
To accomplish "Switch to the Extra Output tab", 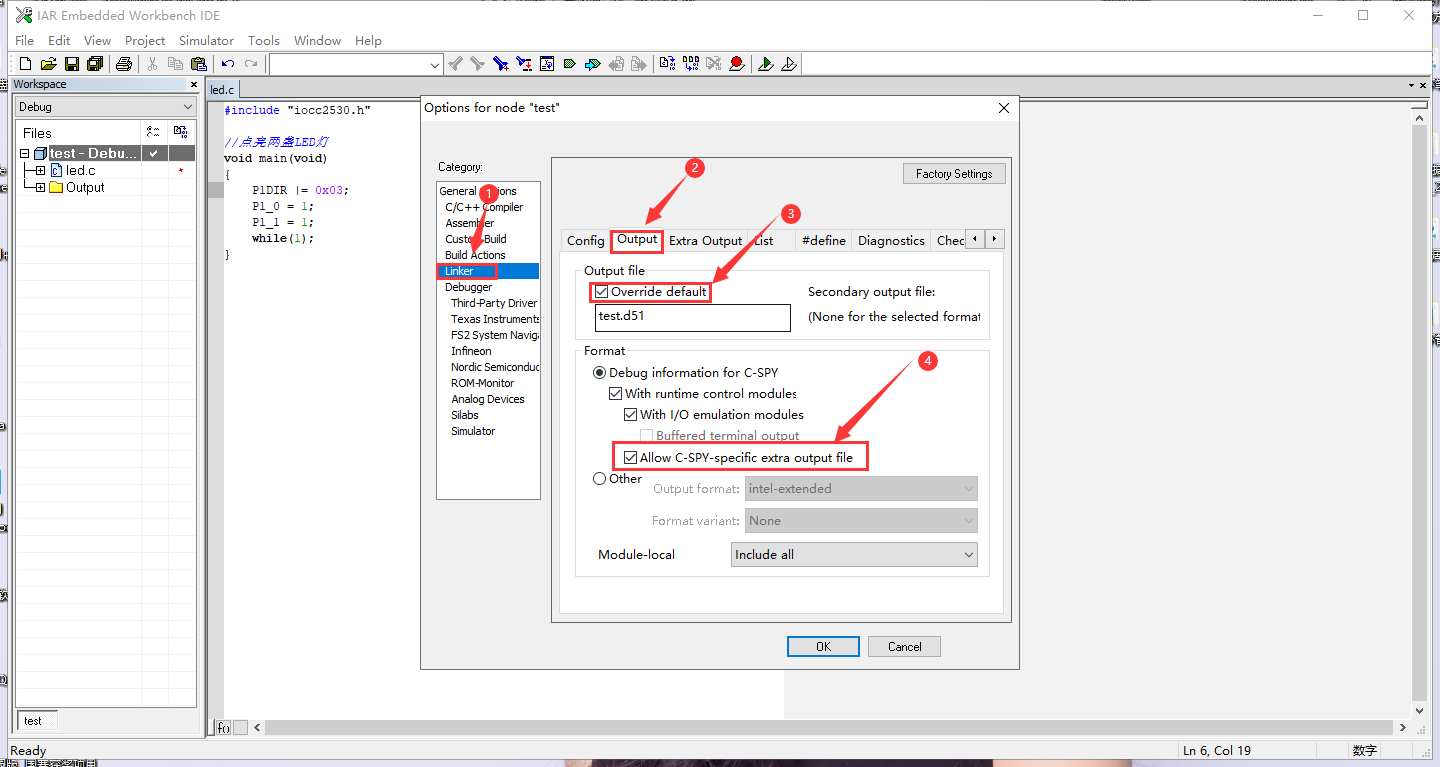I will pyautogui.click(x=706, y=241).
